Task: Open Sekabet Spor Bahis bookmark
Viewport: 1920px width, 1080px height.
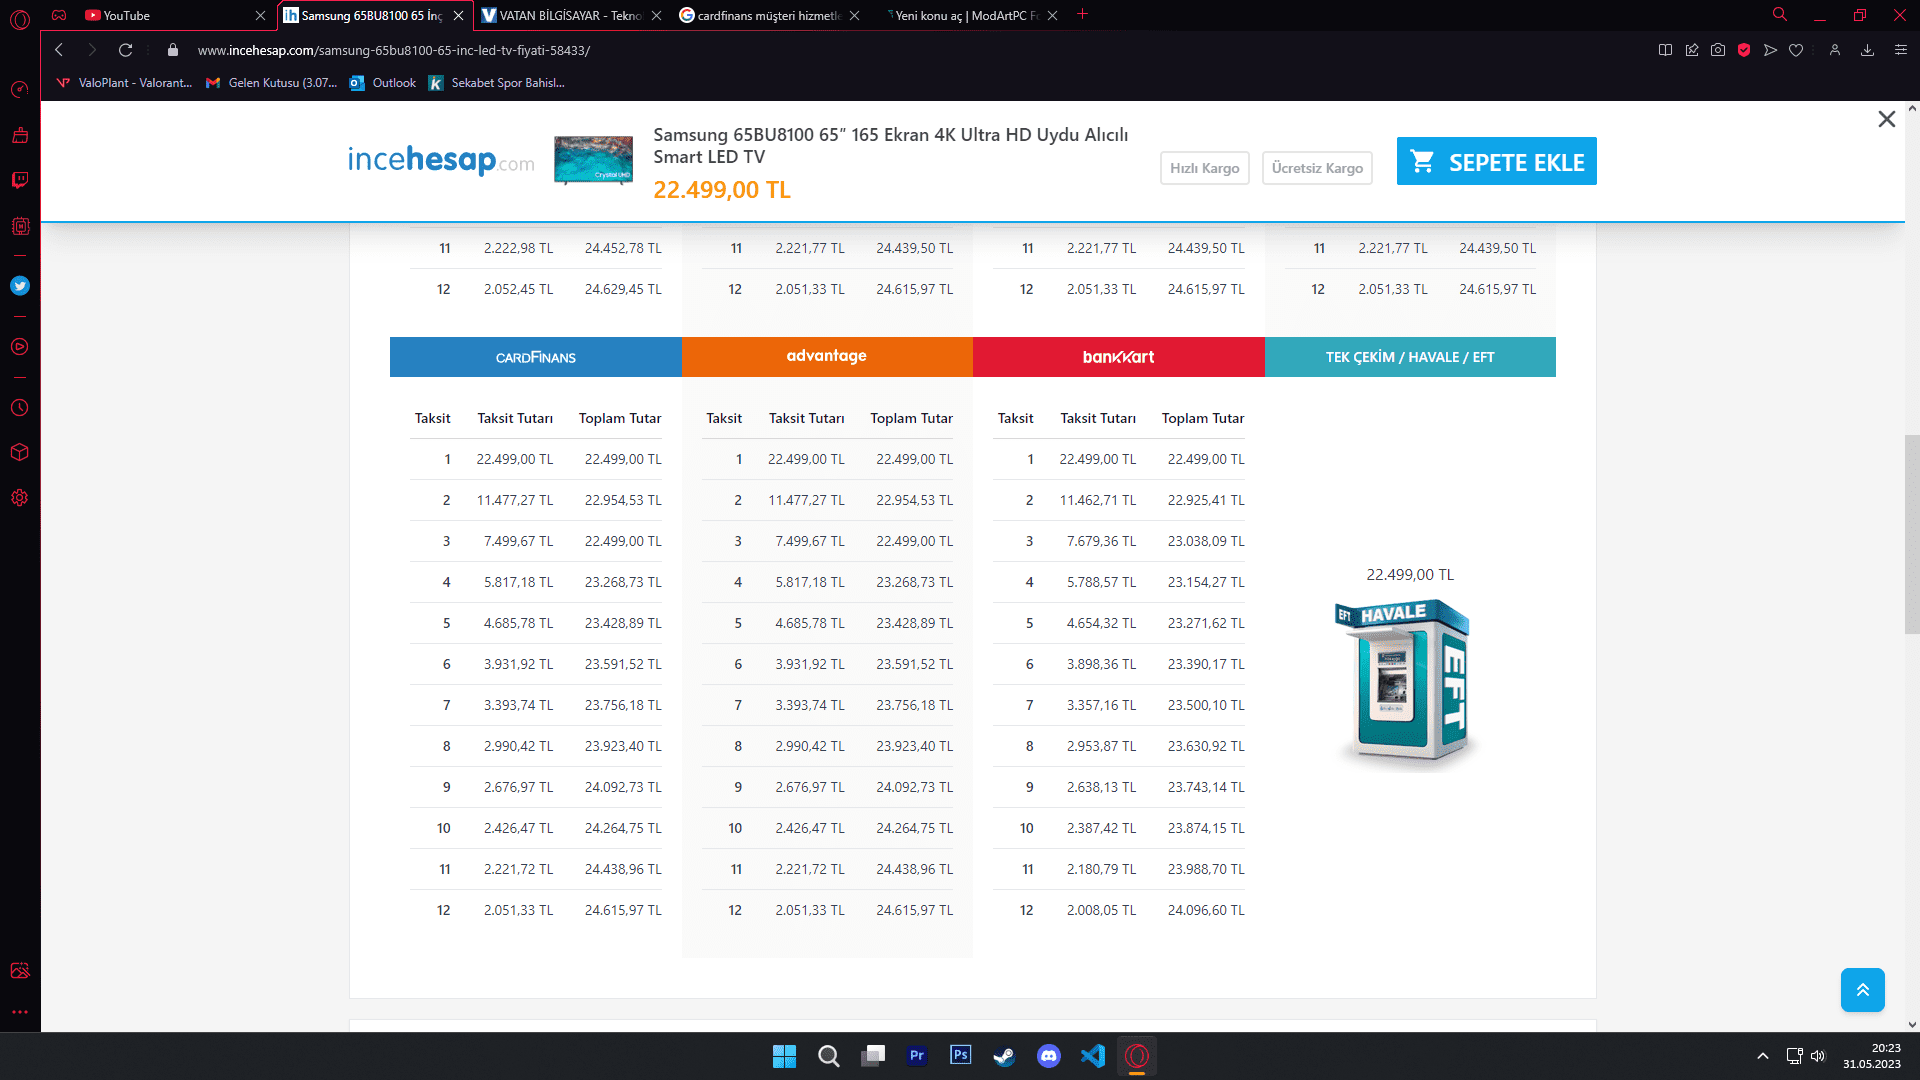Action: [497, 83]
